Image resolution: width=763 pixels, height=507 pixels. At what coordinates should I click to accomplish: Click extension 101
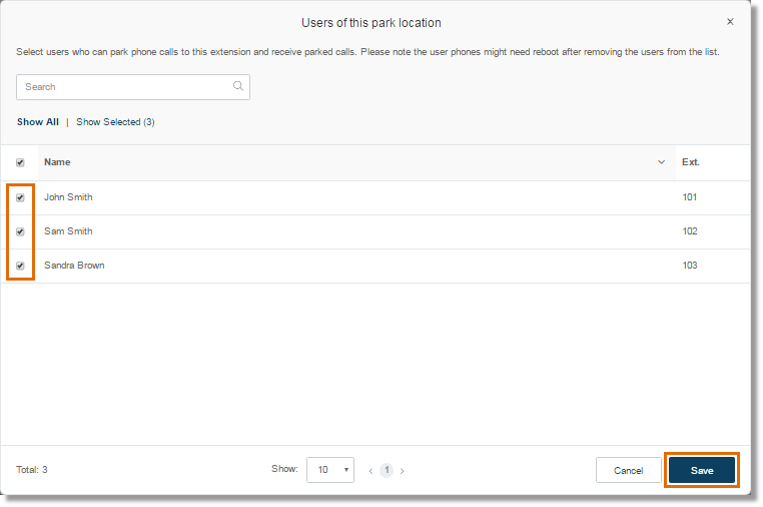coord(690,197)
